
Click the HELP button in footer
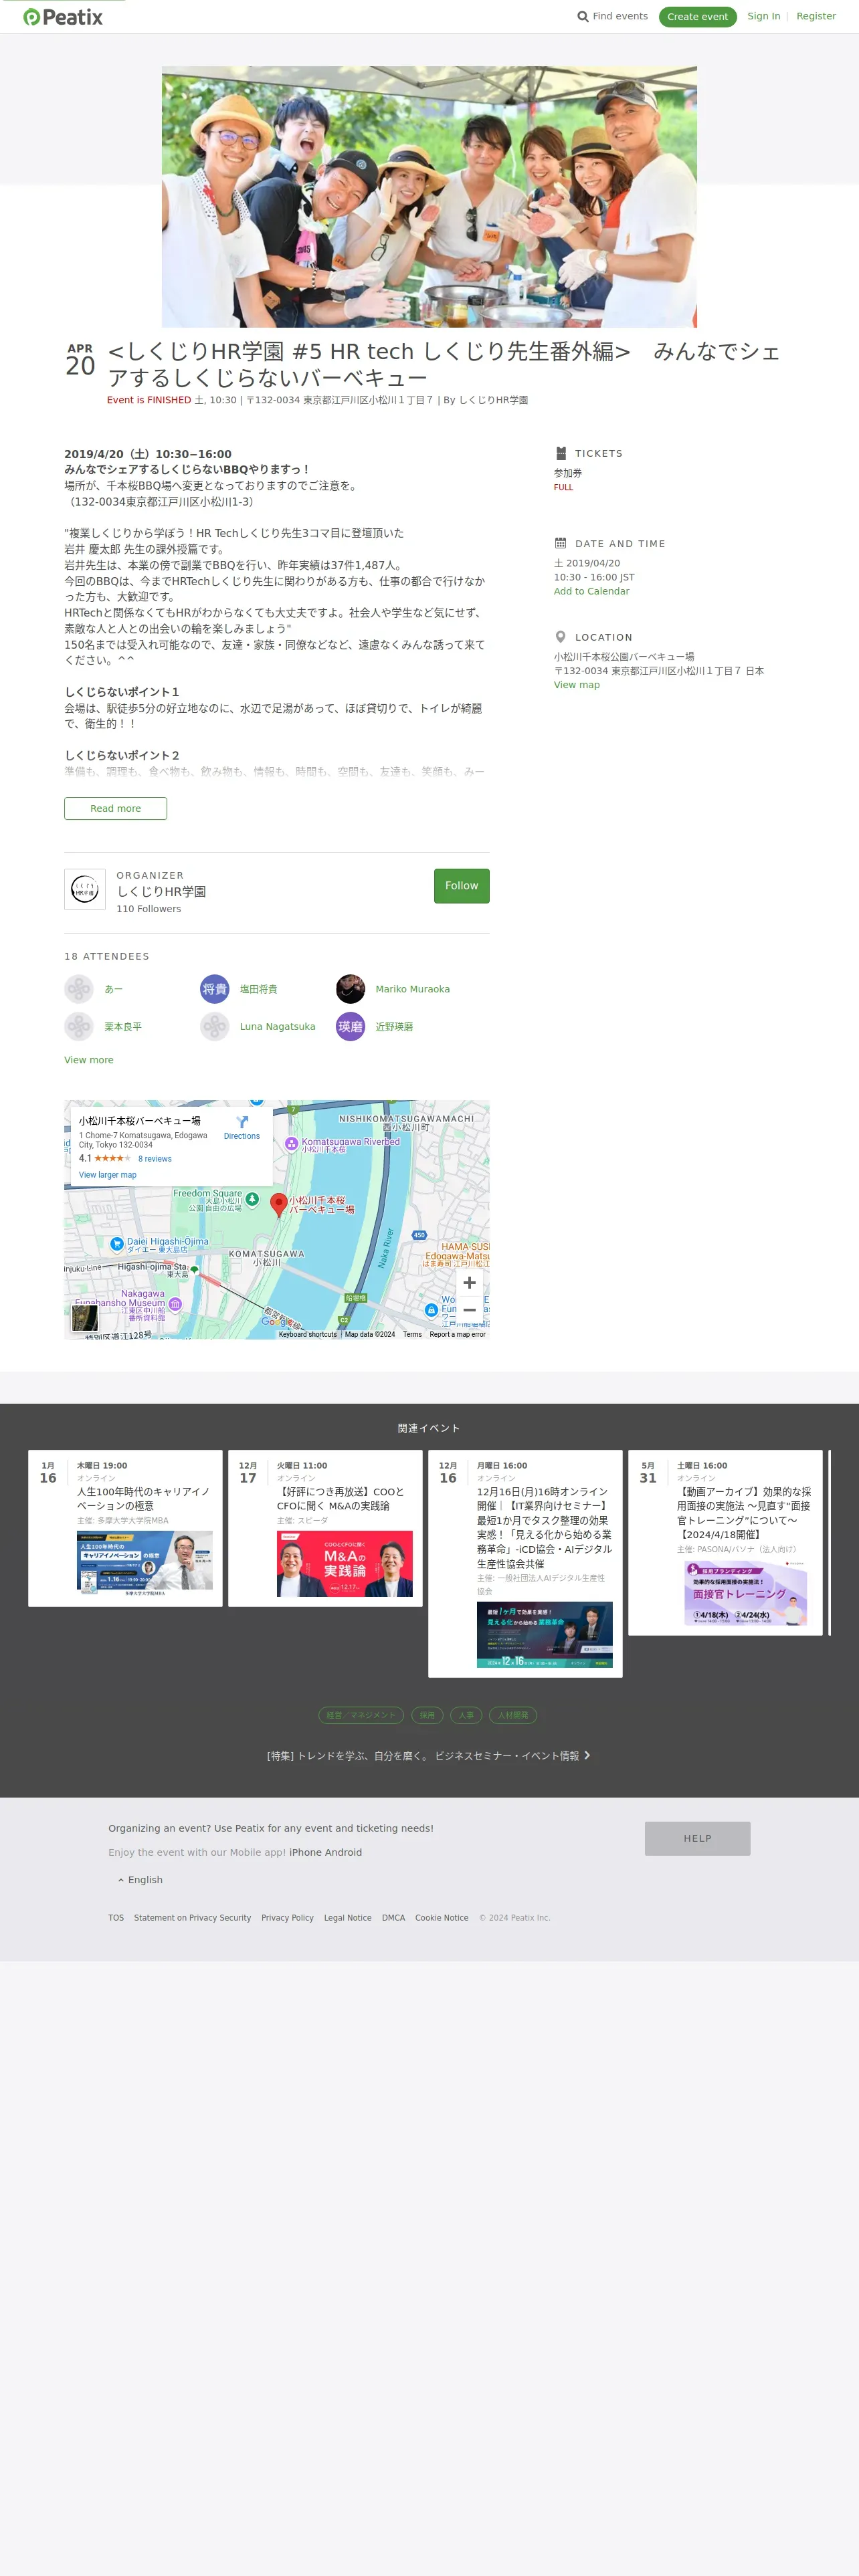click(x=698, y=1838)
